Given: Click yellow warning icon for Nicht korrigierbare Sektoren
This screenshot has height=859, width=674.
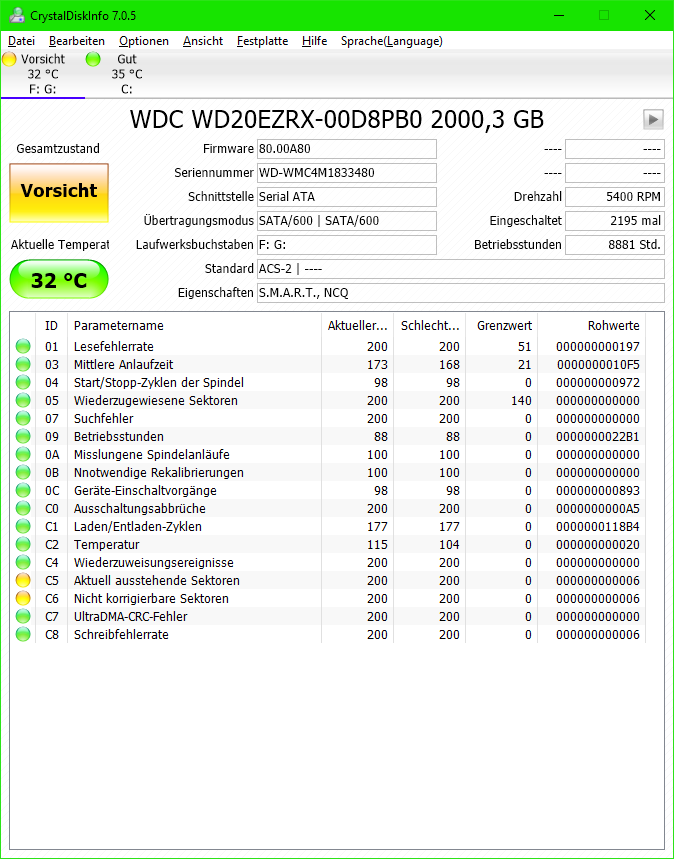Looking at the screenshot, I should coord(23,598).
